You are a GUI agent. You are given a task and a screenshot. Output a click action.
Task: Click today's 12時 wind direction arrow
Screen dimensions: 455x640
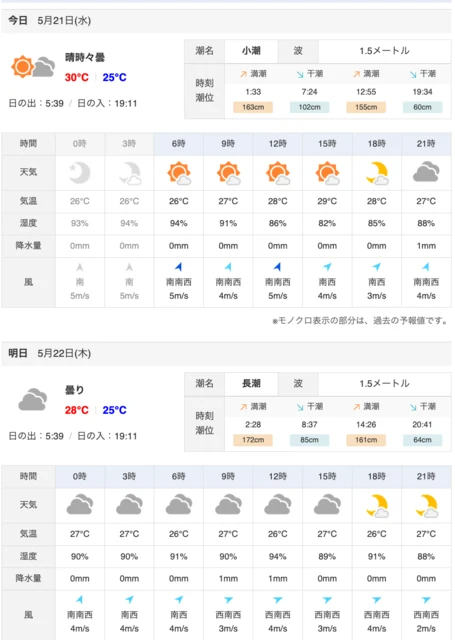click(x=277, y=267)
